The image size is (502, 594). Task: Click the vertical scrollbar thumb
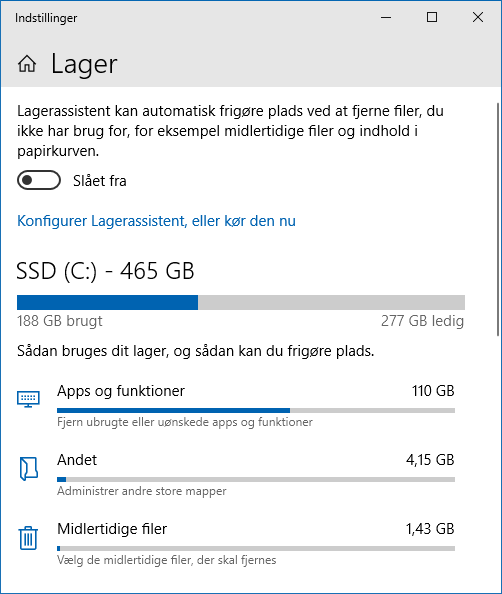pyautogui.click(x=498, y=219)
